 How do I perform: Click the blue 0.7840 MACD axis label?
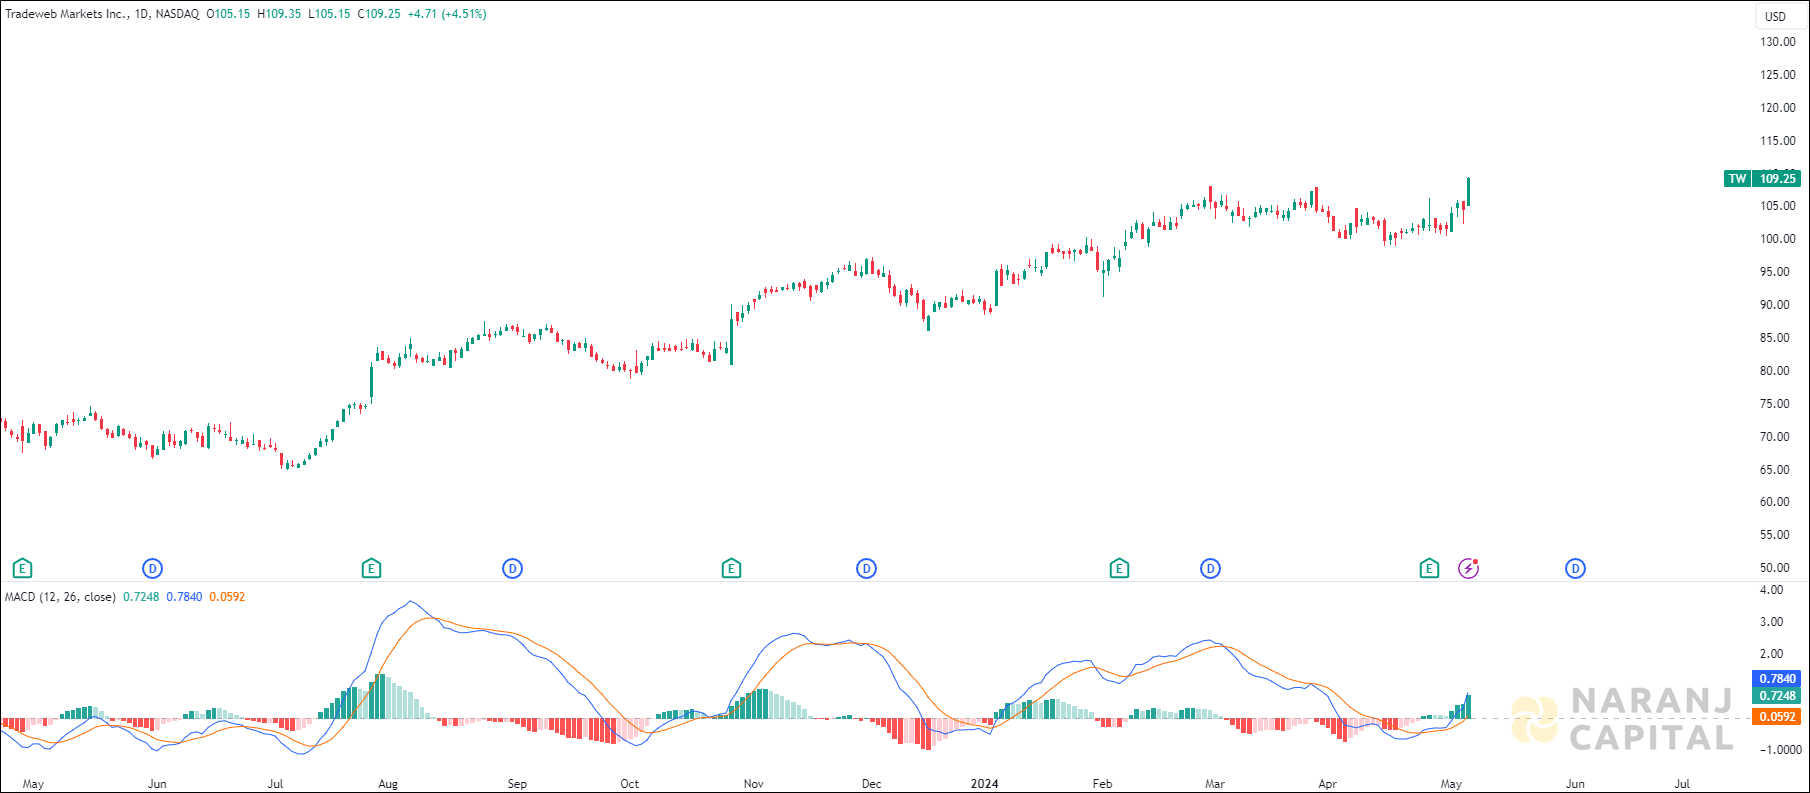(x=1778, y=679)
